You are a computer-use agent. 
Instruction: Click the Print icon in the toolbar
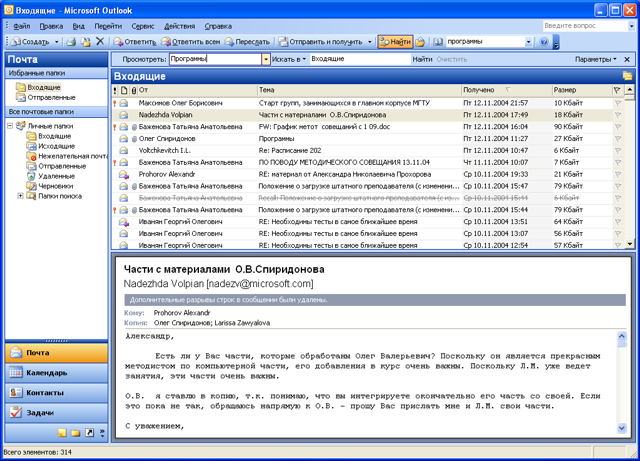click(x=71, y=41)
